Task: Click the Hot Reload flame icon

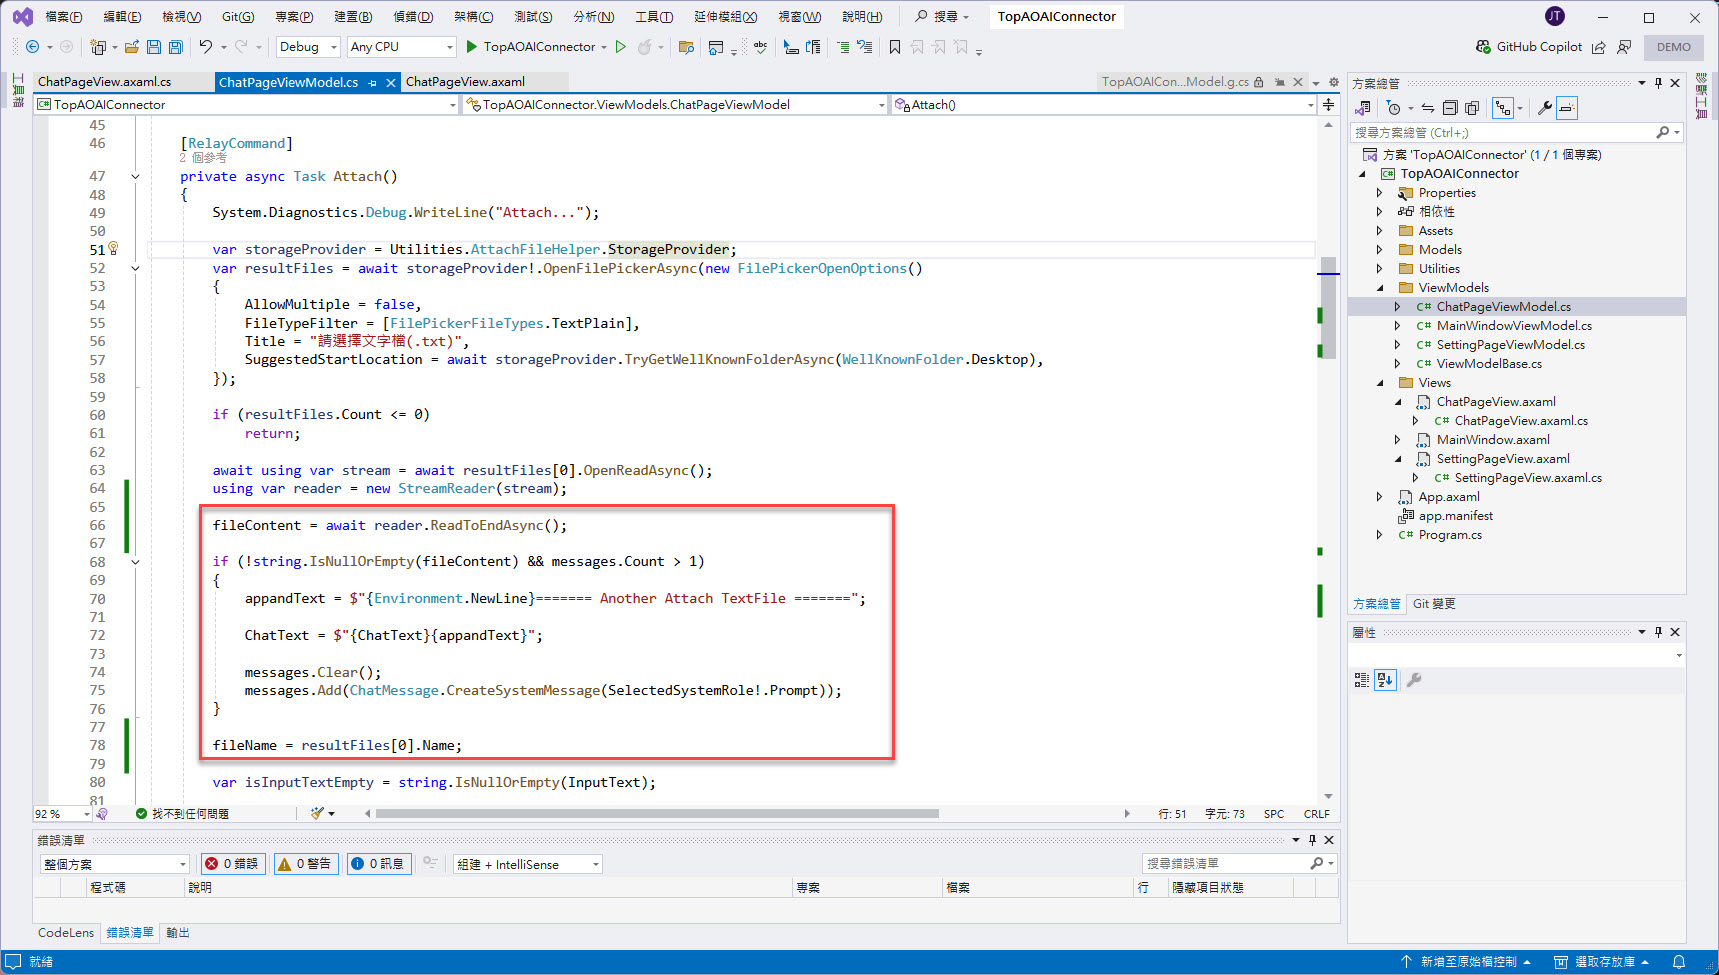Action: coord(644,47)
